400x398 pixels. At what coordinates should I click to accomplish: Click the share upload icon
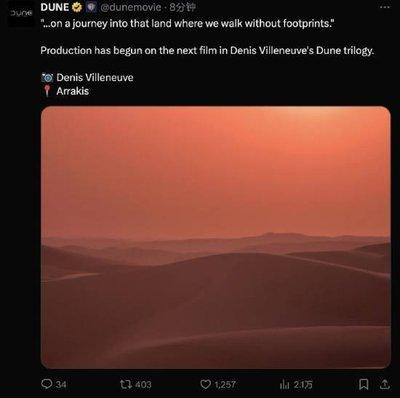(384, 384)
